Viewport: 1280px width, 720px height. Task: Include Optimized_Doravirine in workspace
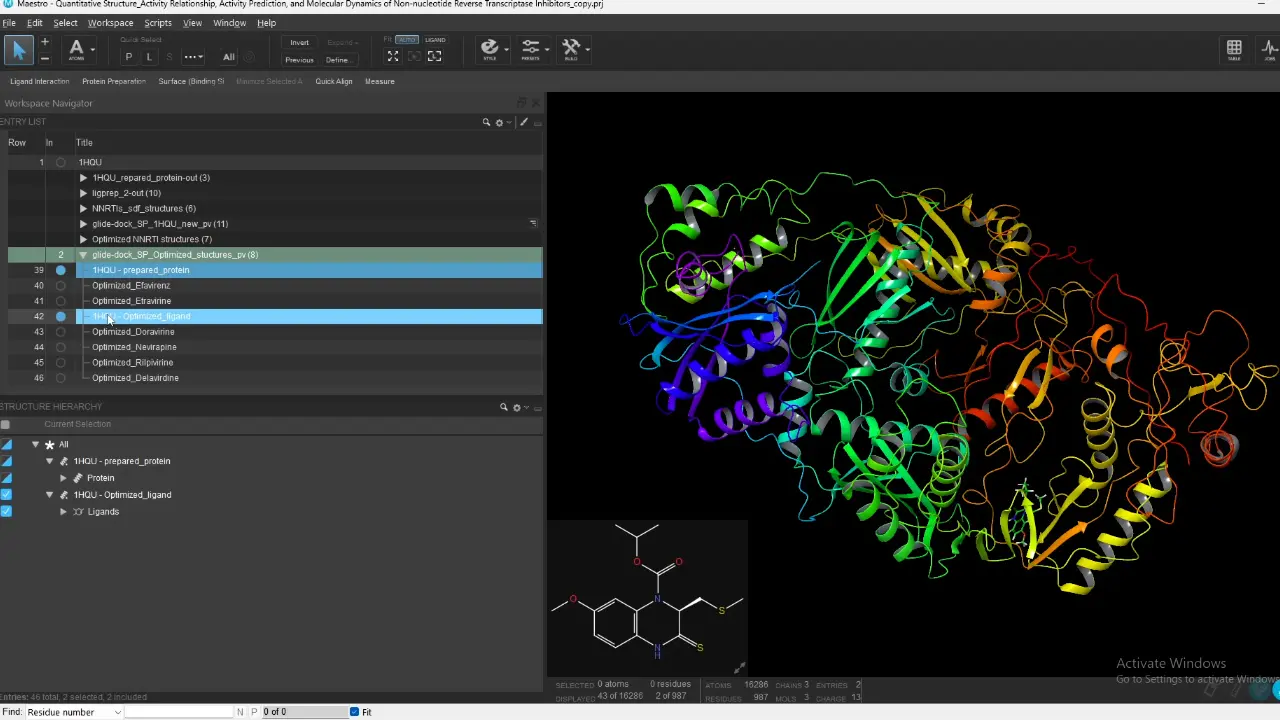[61, 332]
